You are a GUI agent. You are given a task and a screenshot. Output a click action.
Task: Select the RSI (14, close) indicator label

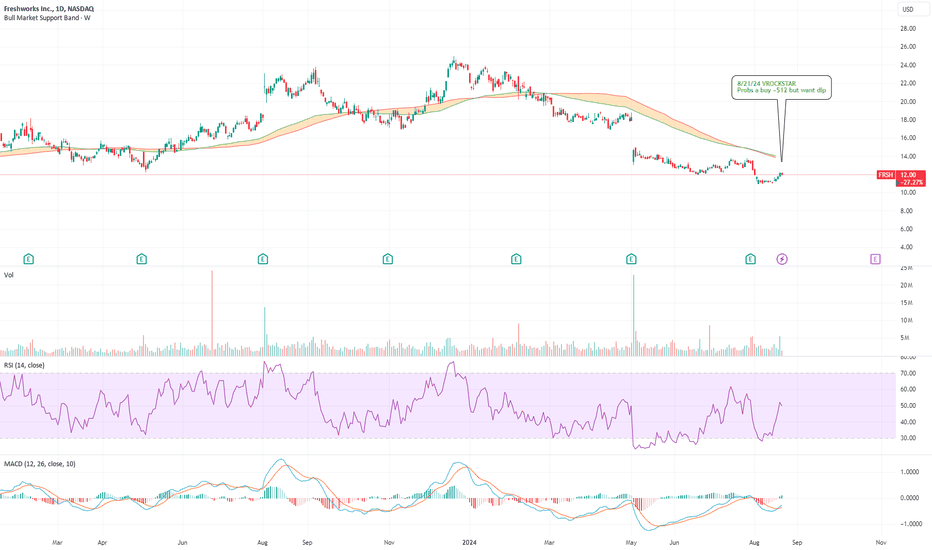[x=24, y=365]
